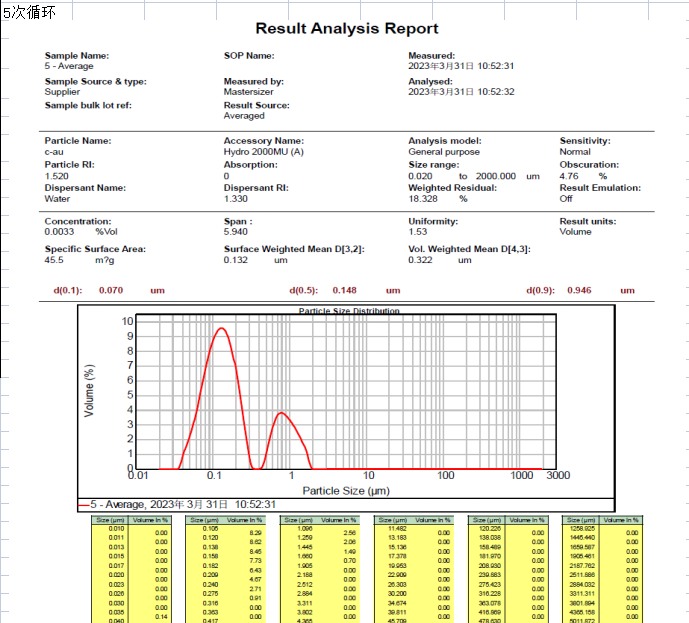Select the concentration value '0.0033'

click(59, 232)
